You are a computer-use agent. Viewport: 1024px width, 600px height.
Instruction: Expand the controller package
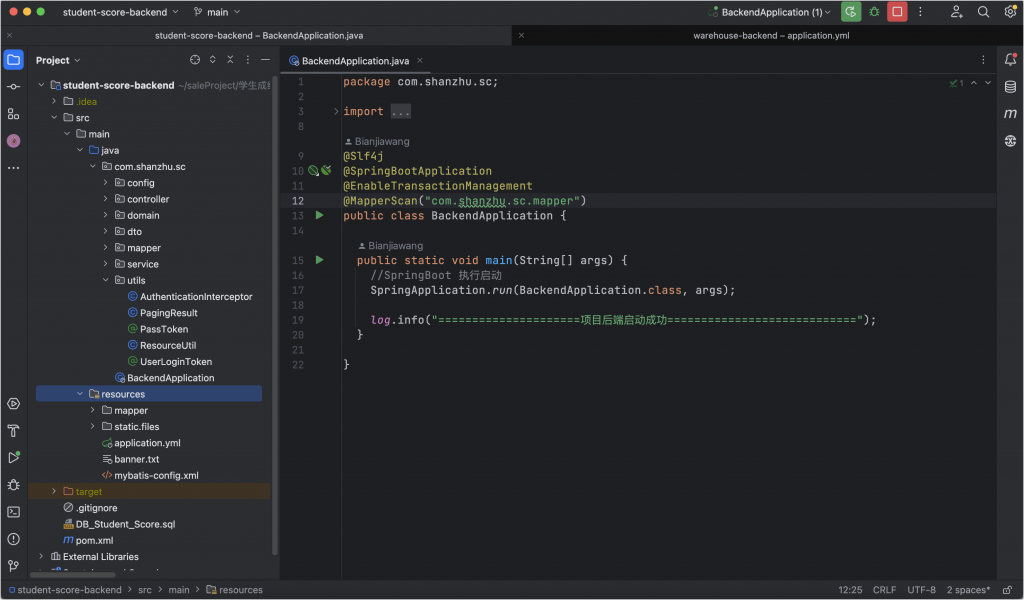click(x=106, y=199)
